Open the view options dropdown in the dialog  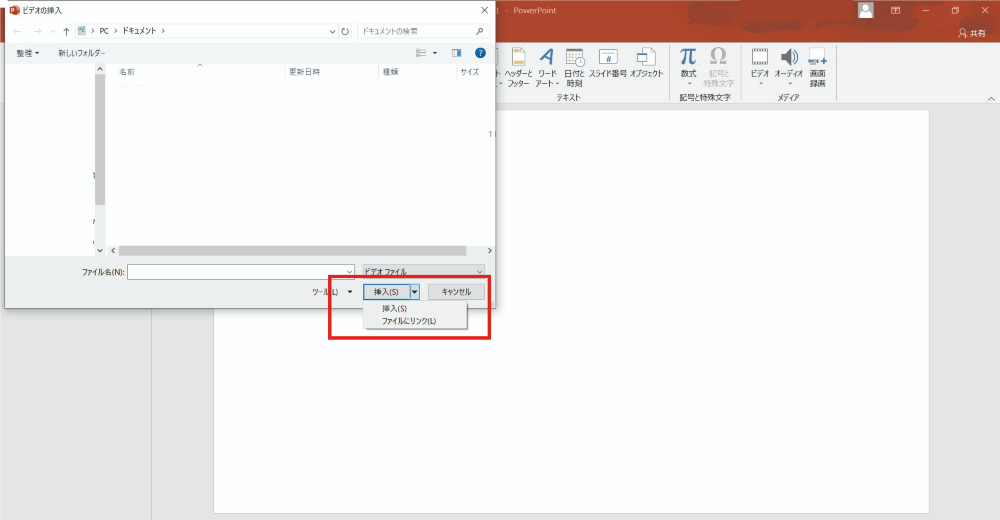pyautogui.click(x=435, y=53)
